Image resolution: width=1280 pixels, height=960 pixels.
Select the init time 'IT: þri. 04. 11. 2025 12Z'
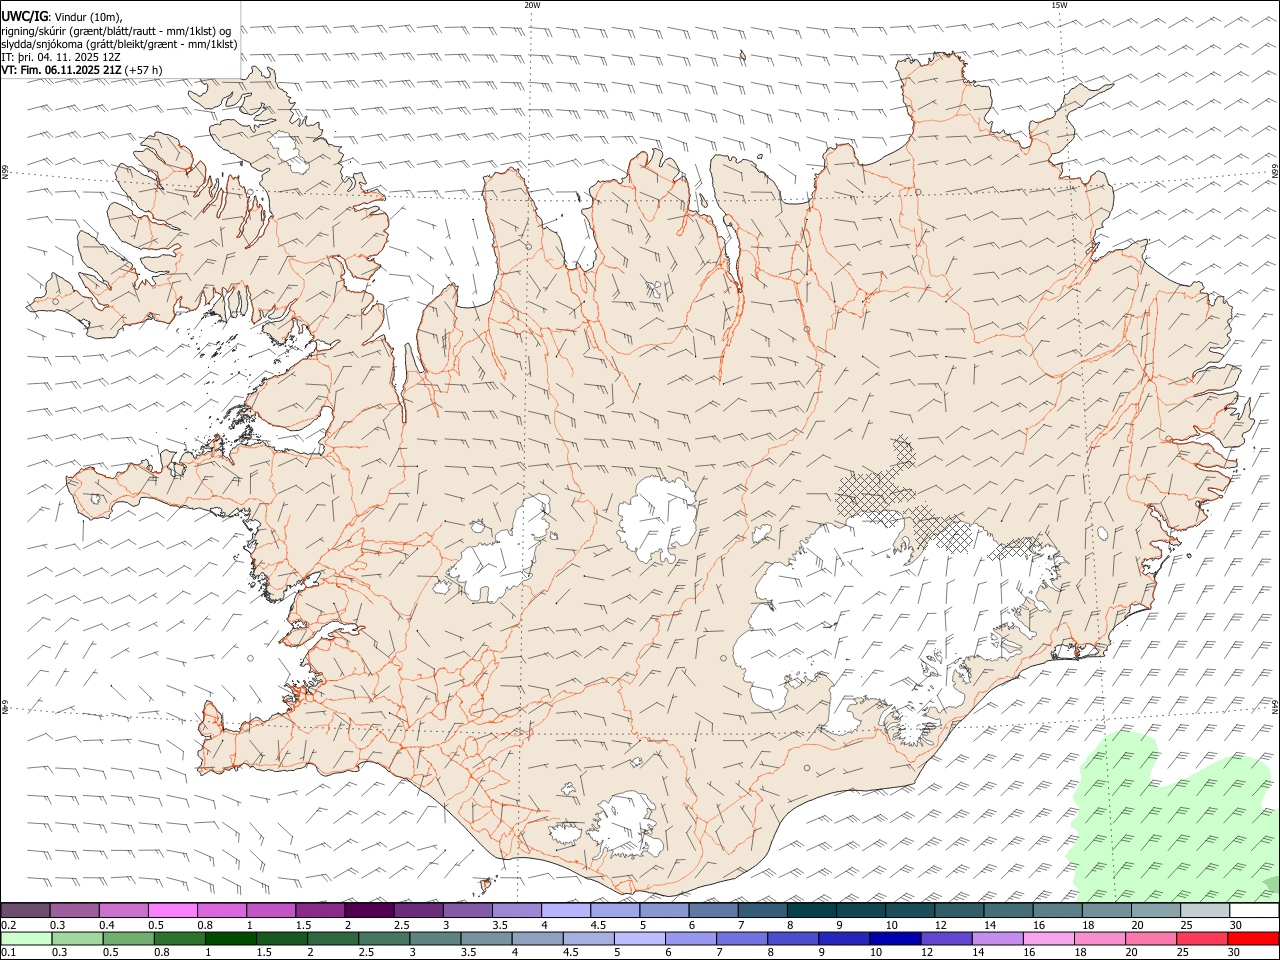pyautogui.click(x=60, y=57)
